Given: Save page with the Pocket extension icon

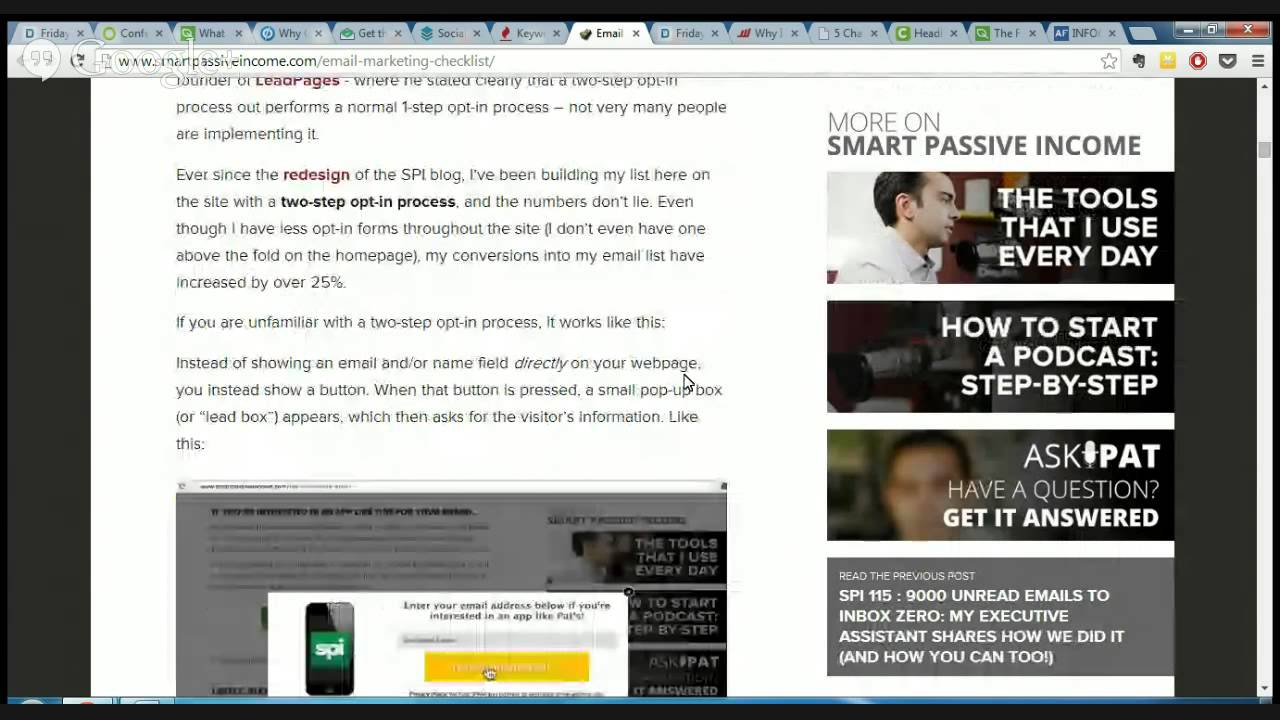Looking at the screenshot, I should point(1228,61).
